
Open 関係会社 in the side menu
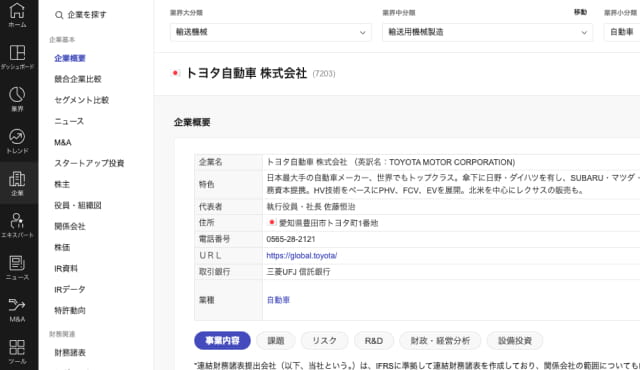tap(70, 226)
